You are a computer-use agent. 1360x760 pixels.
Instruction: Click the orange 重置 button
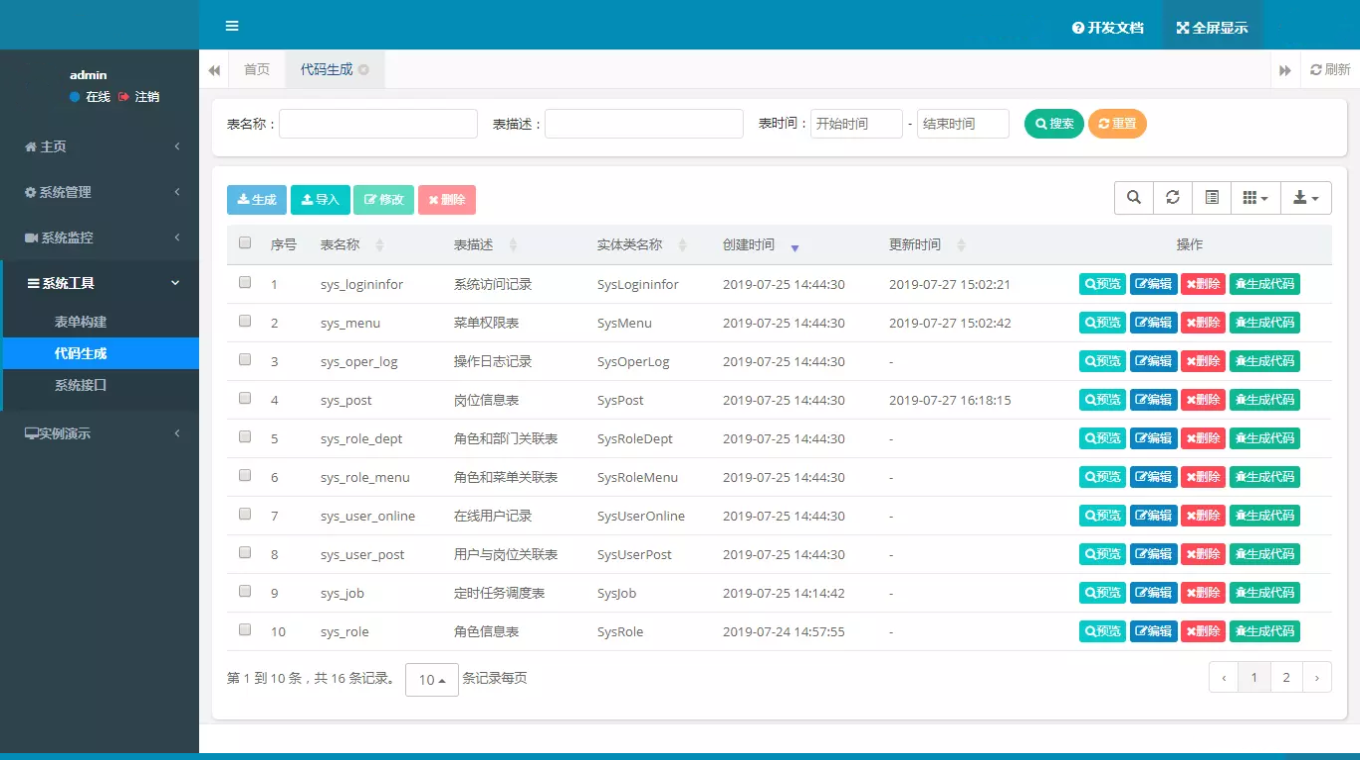[1117, 124]
